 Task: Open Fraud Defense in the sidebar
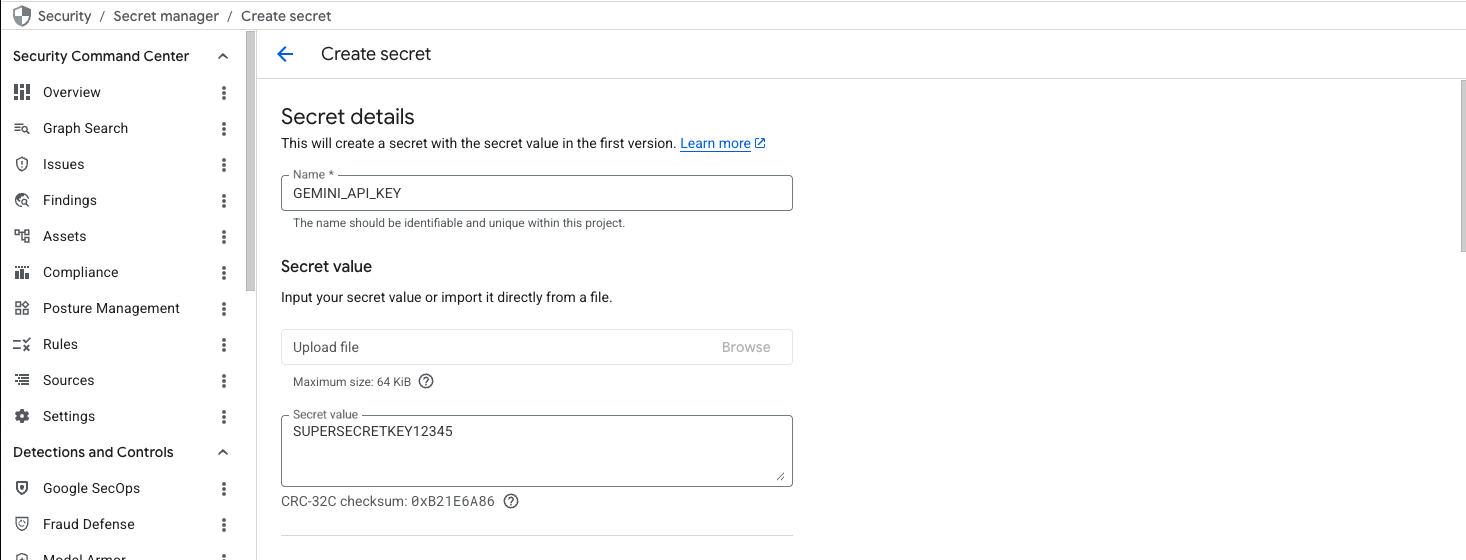[88, 524]
